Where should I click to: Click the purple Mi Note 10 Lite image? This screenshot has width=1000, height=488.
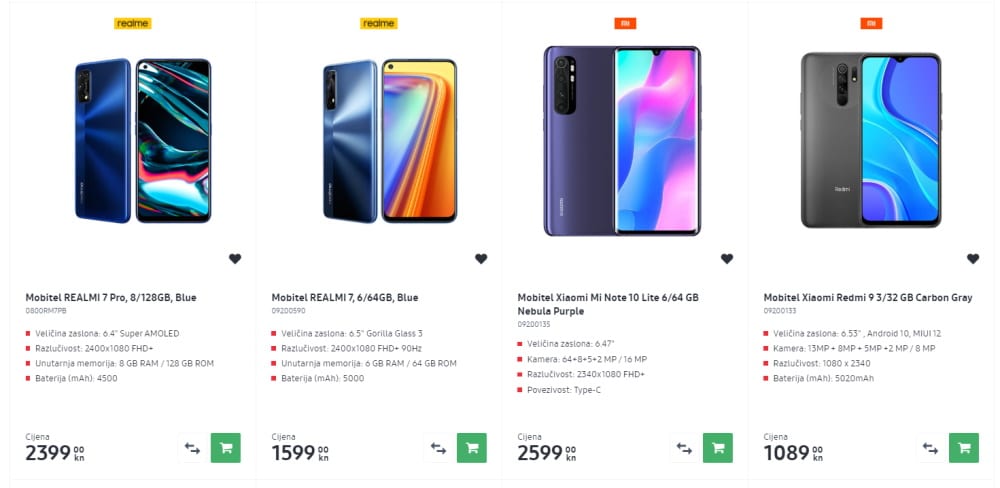622,140
